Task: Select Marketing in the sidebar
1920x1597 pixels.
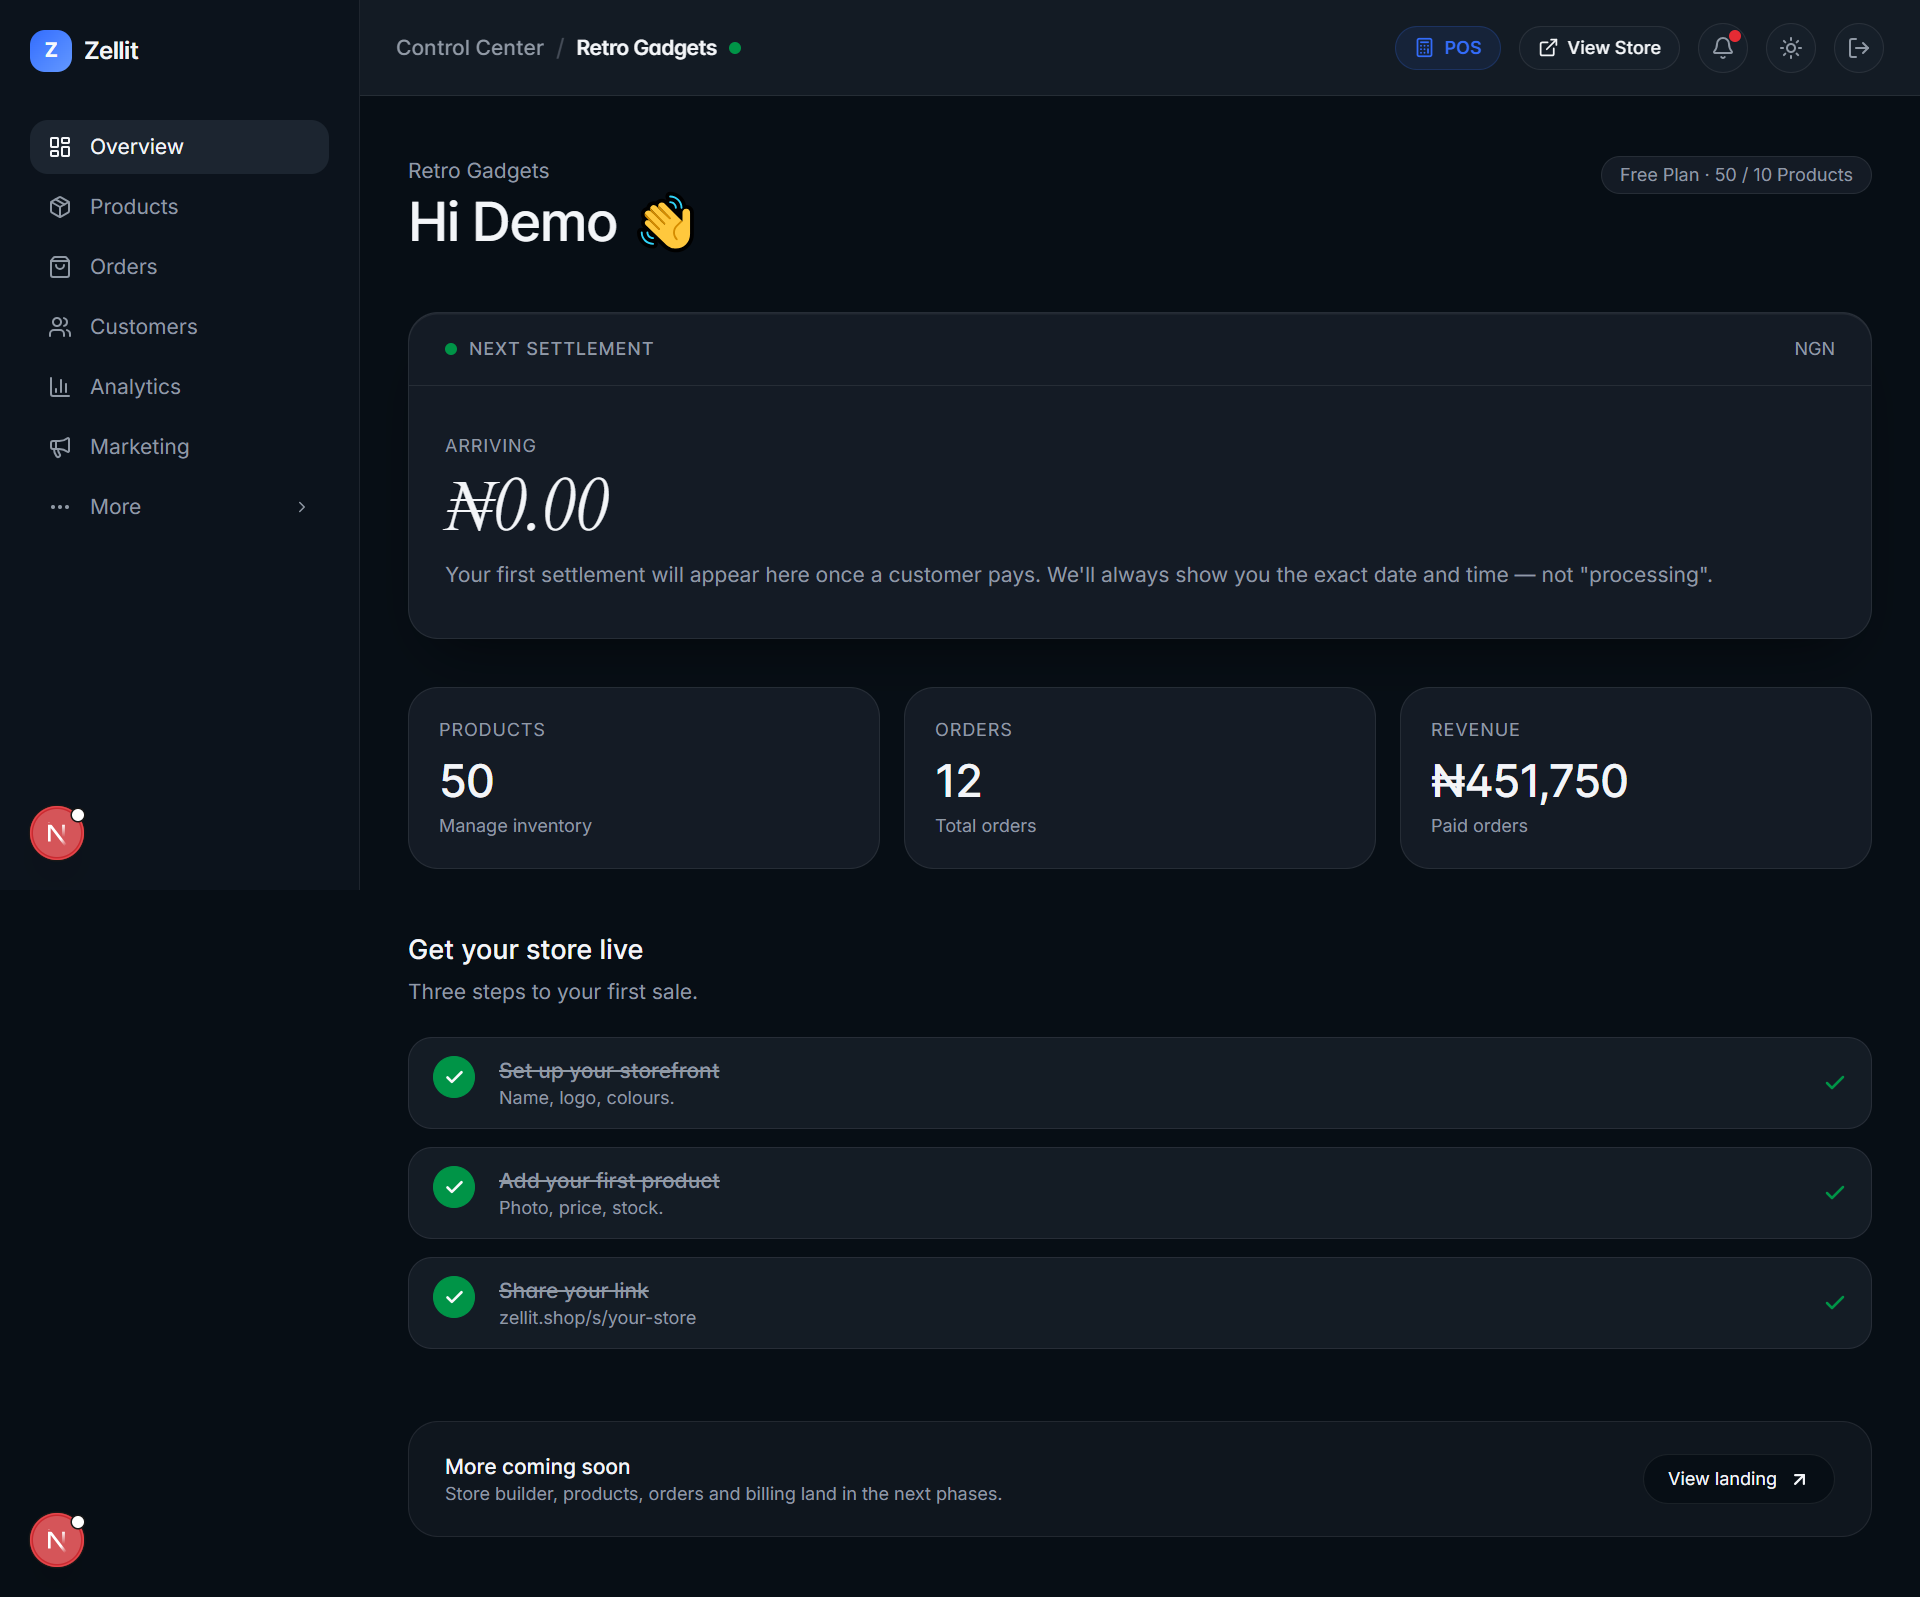Action: [x=179, y=447]
